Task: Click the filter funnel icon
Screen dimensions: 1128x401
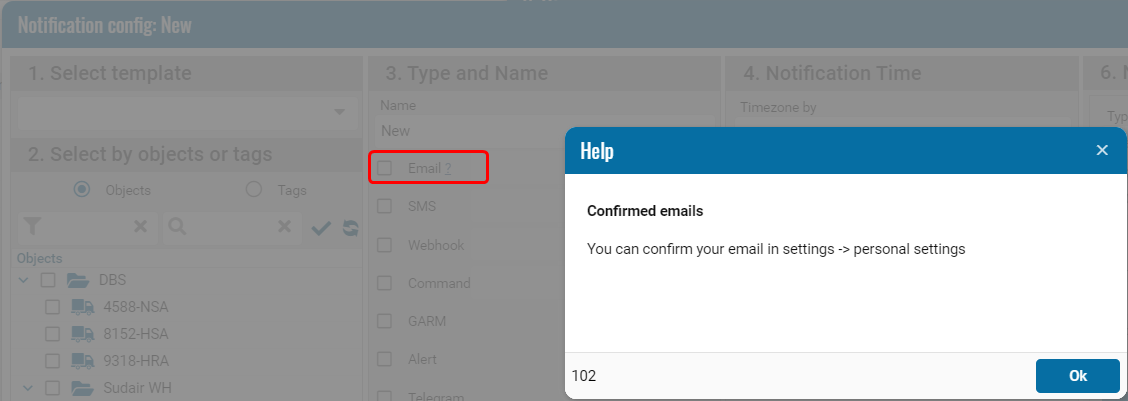Action: [x=32, y=227]
